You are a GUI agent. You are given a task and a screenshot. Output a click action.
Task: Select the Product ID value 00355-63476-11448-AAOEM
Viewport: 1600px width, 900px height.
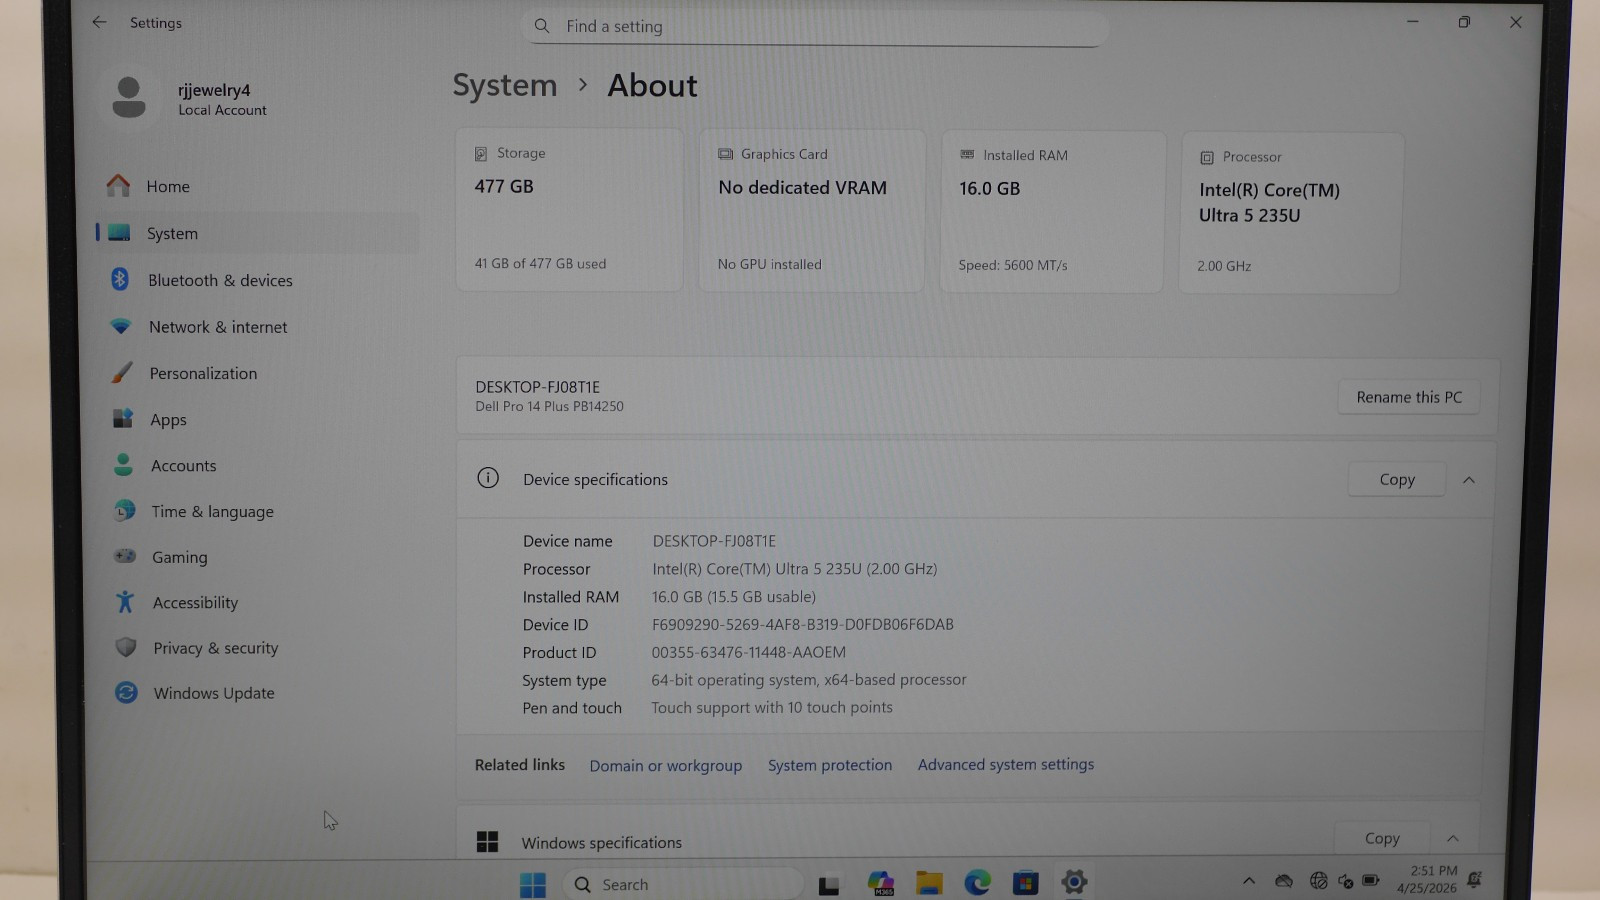(x=749, y=652)
